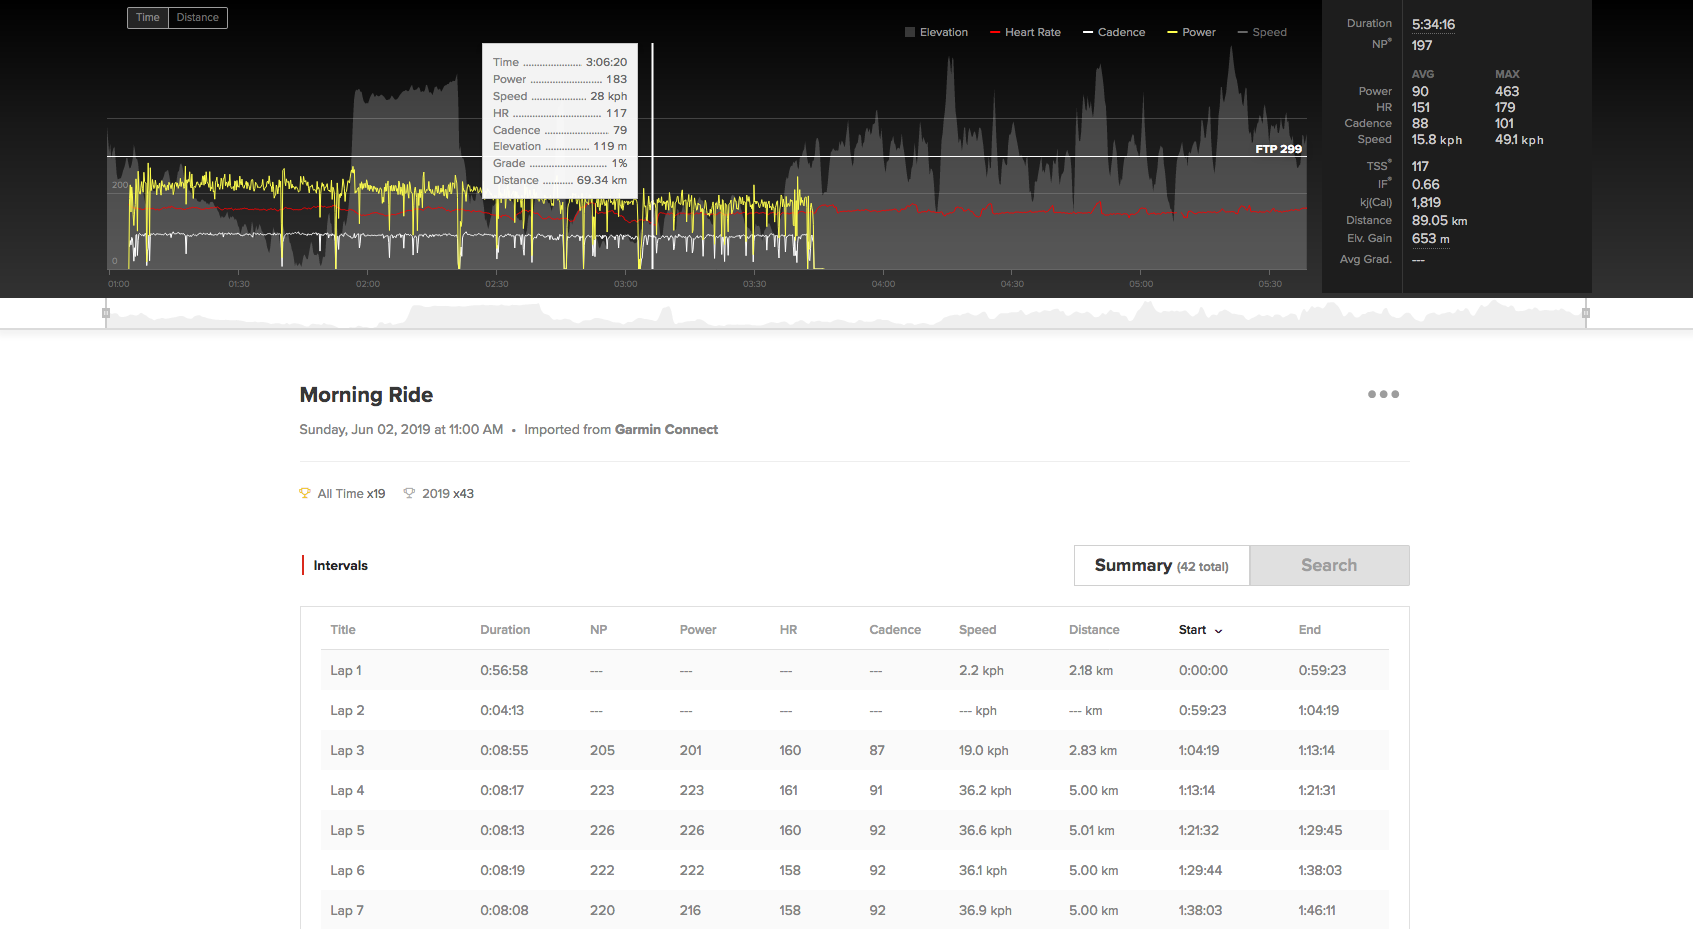The image size is (1693, 929).
Task: Select the Search tab
Action: pyautogui.click(x=1329, y=566)
